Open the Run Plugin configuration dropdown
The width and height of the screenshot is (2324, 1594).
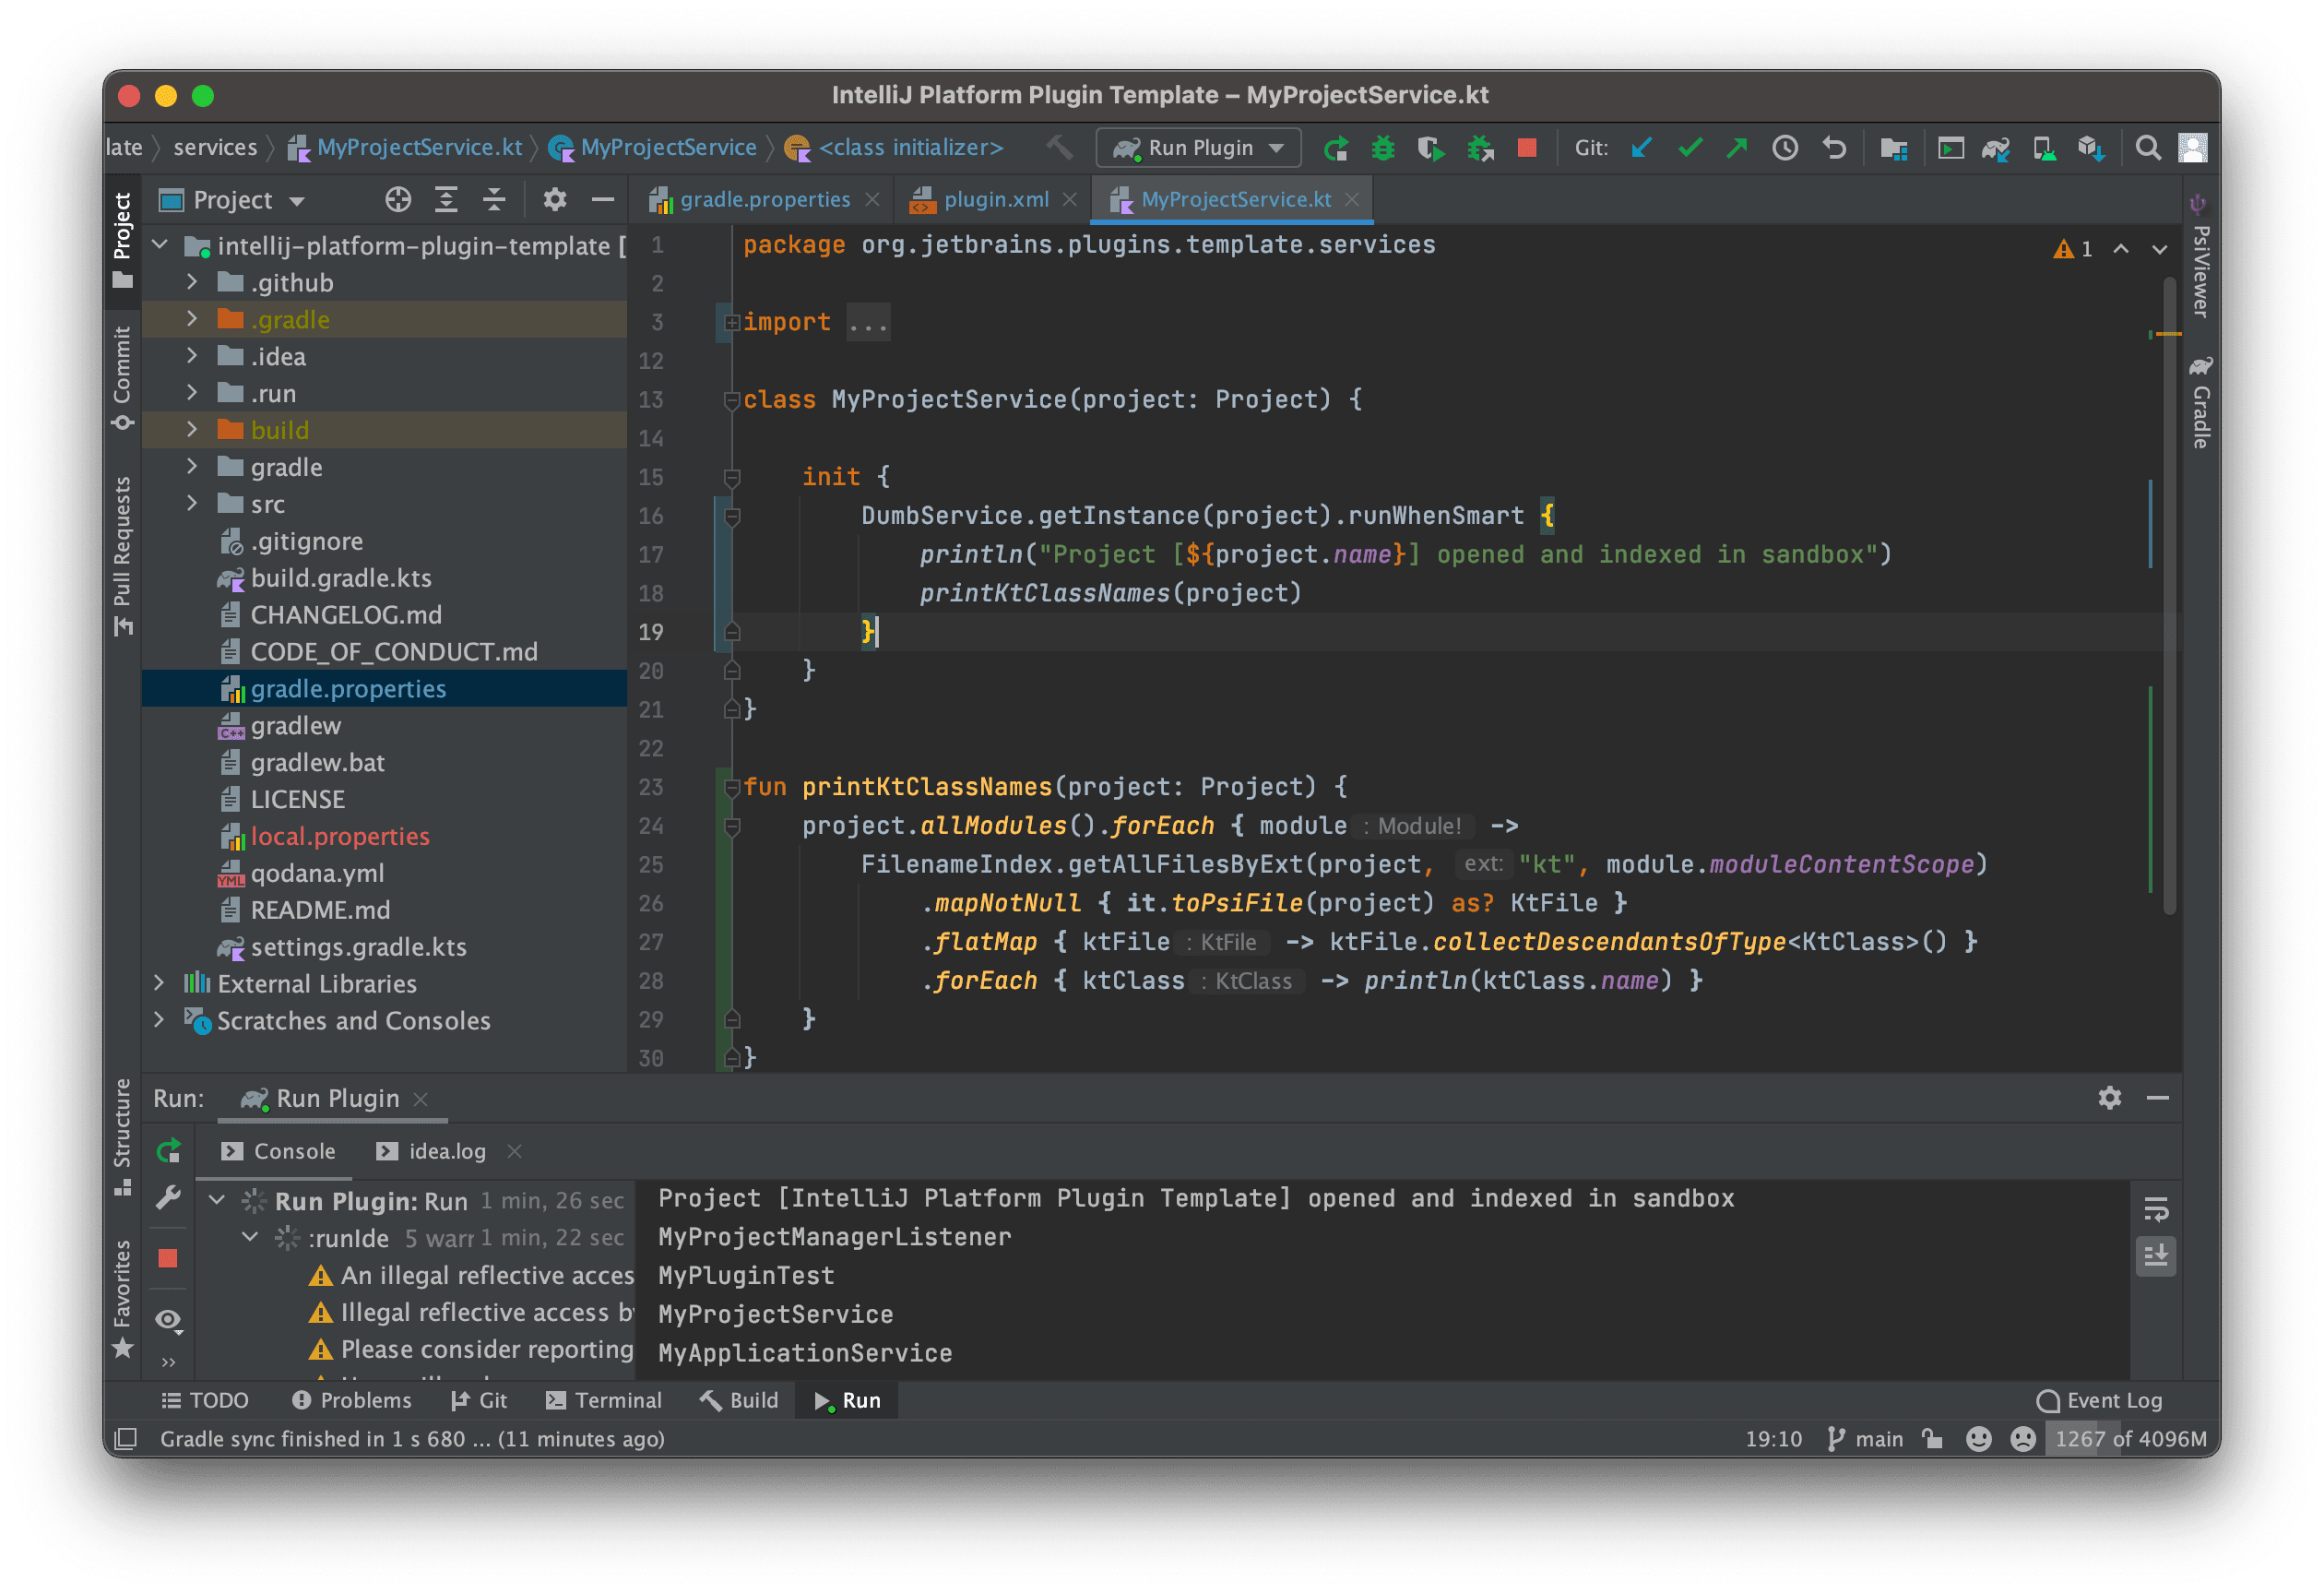click(1198, 148)
